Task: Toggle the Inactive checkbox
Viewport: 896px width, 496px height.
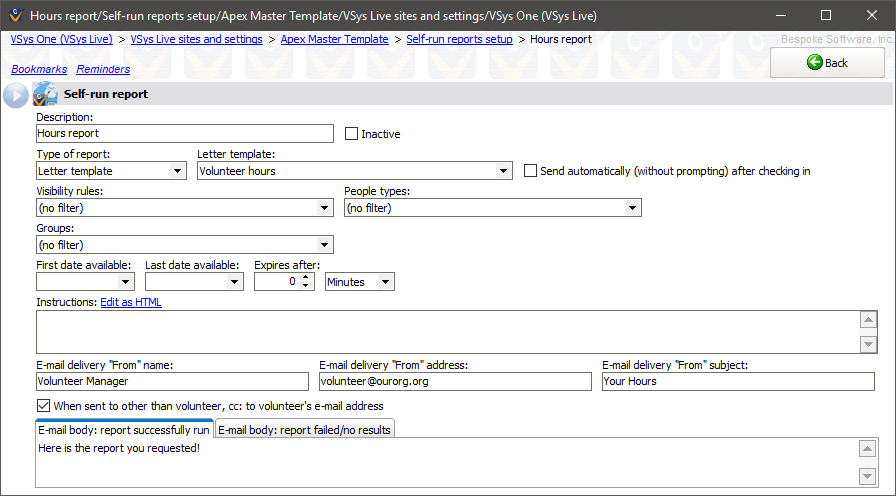Action: coord(351,133)
